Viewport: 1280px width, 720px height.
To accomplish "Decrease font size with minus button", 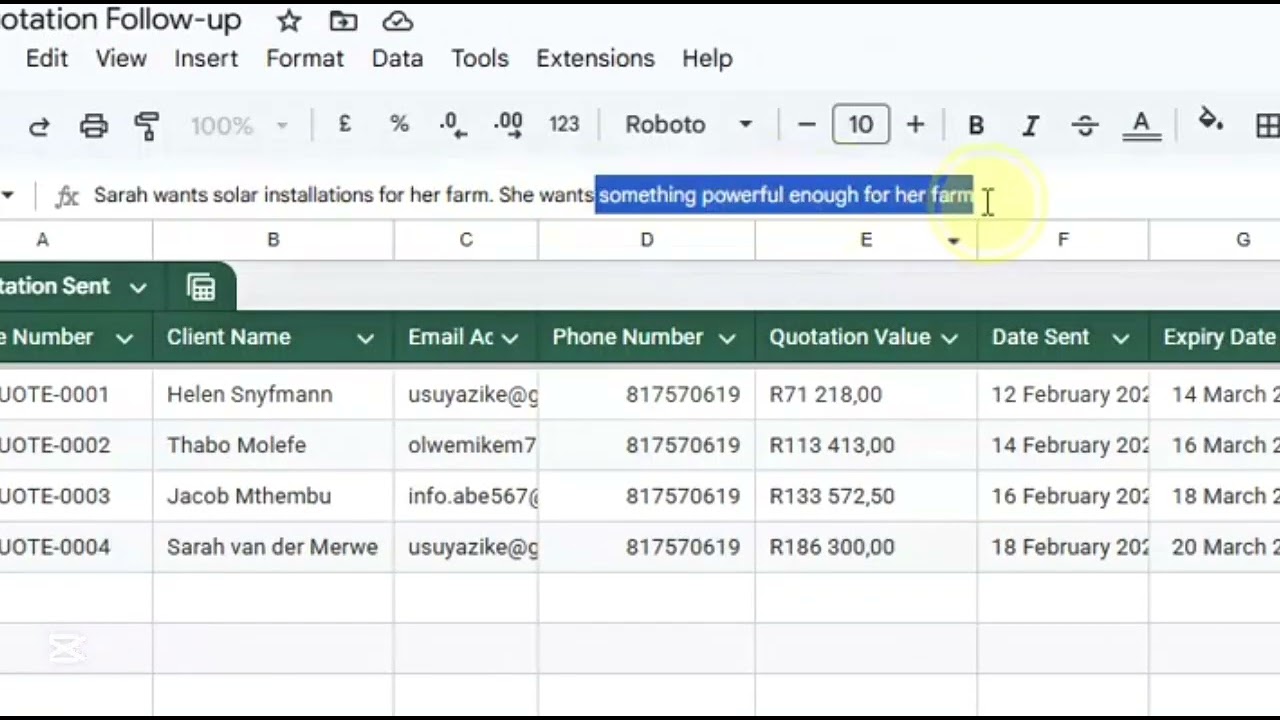I will tap(807, 124).
